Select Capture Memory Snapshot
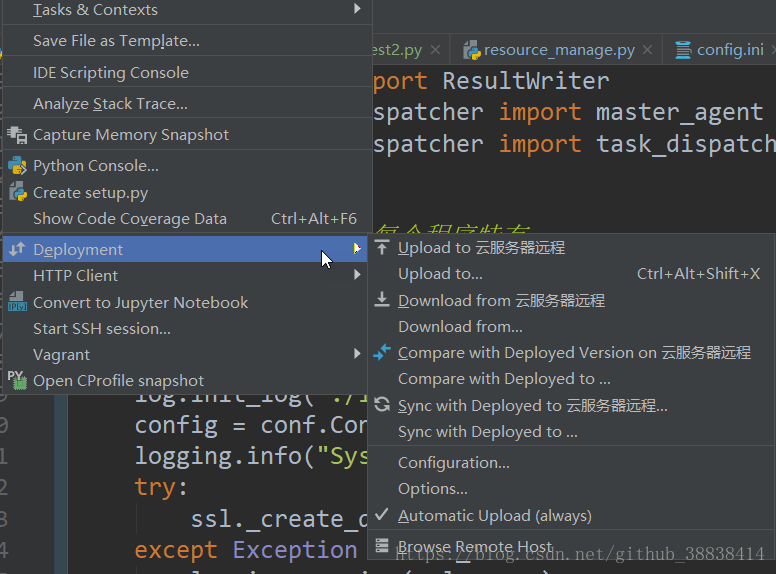This screenshot has height=574, width=776. [x=188, y=135]
